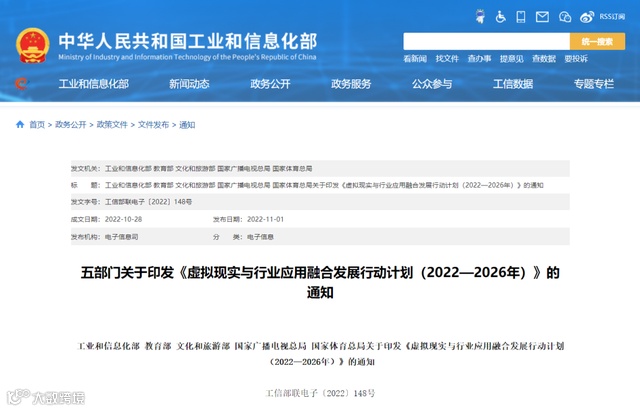Viewport: 640px width, 411px height.
Task: Open the 政务服务 nav menu
Action: click(351, 84)
